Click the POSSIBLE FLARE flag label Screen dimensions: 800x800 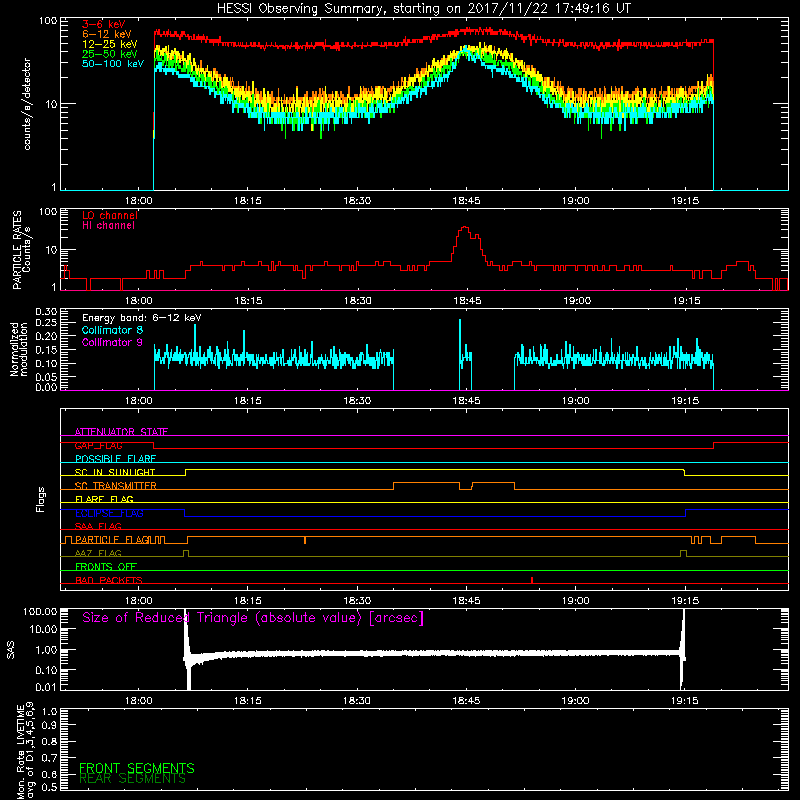click(x=115, y=459)
